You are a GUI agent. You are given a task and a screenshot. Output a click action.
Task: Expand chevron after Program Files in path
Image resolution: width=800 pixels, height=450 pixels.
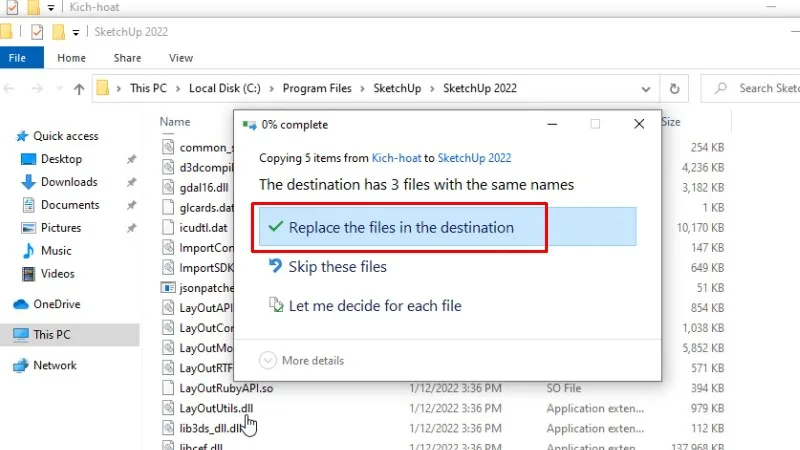[363, 89]
